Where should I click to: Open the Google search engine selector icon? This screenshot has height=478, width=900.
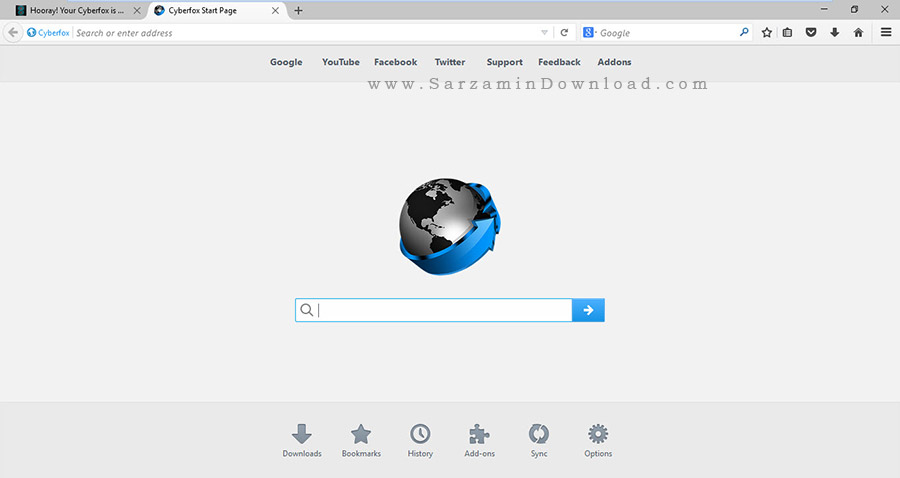pos(589,33)
